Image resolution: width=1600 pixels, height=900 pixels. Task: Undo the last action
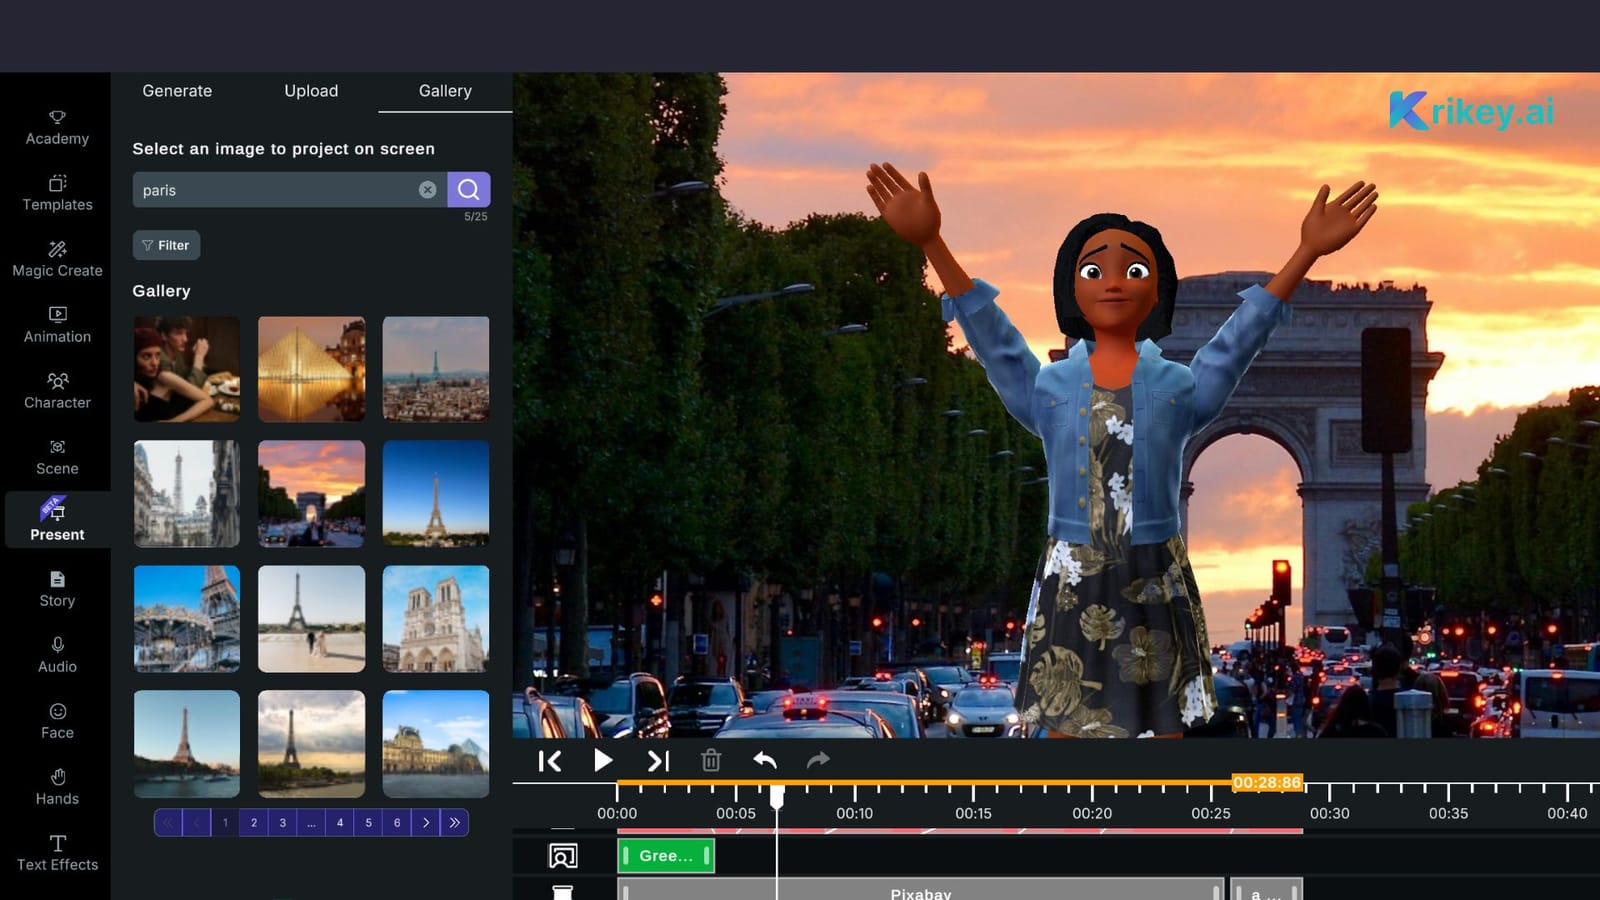click(x=765, y=761)
